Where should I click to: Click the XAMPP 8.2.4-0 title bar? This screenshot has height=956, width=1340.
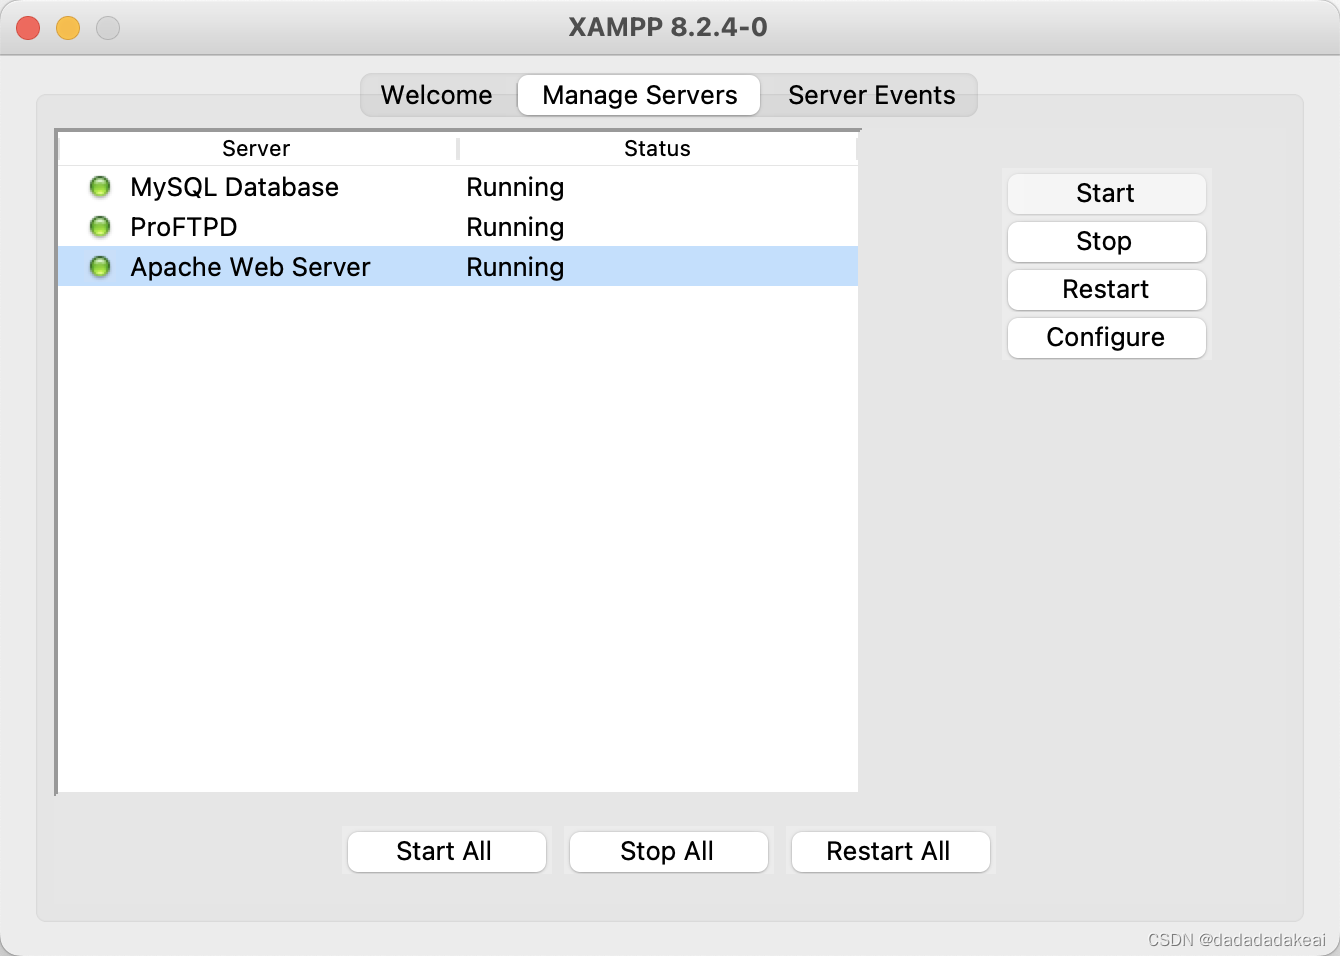670,27
